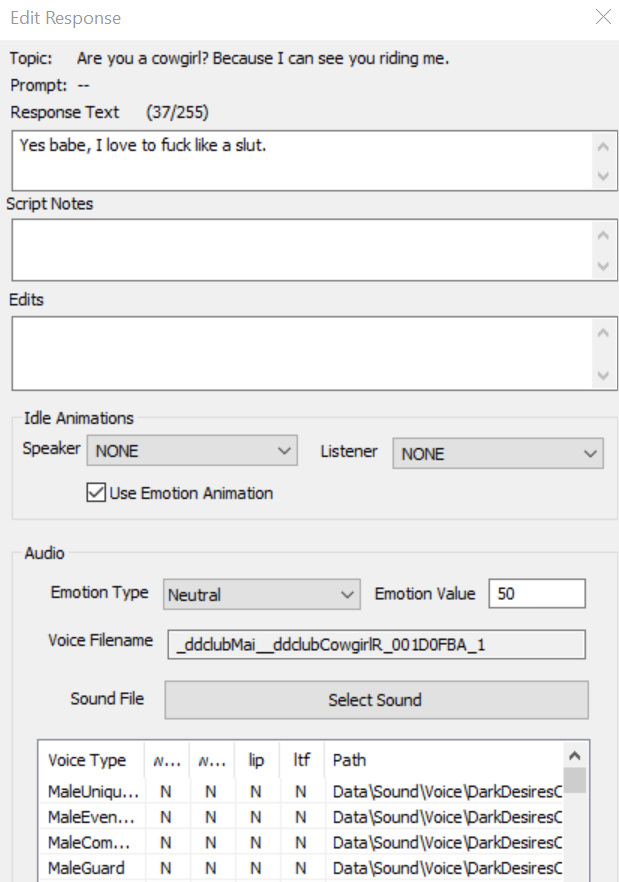Image resolution: width=619 pixels, height=882 pixels.
Task: Click Response Text scroll down arrow
Action: 603,176
